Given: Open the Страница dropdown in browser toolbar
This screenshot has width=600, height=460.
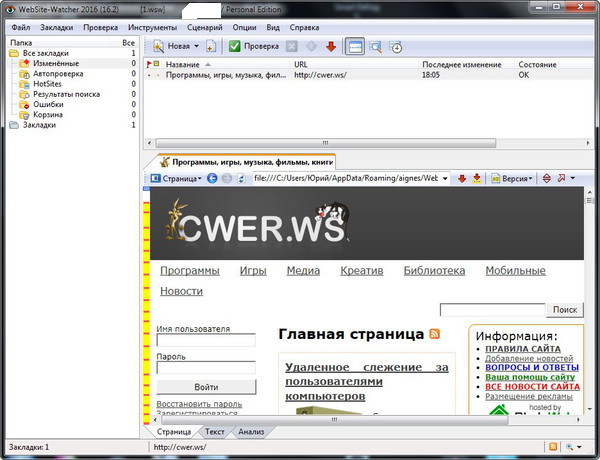Looking at the screenshot, I should pyautogui.click(x=176, y=178).
